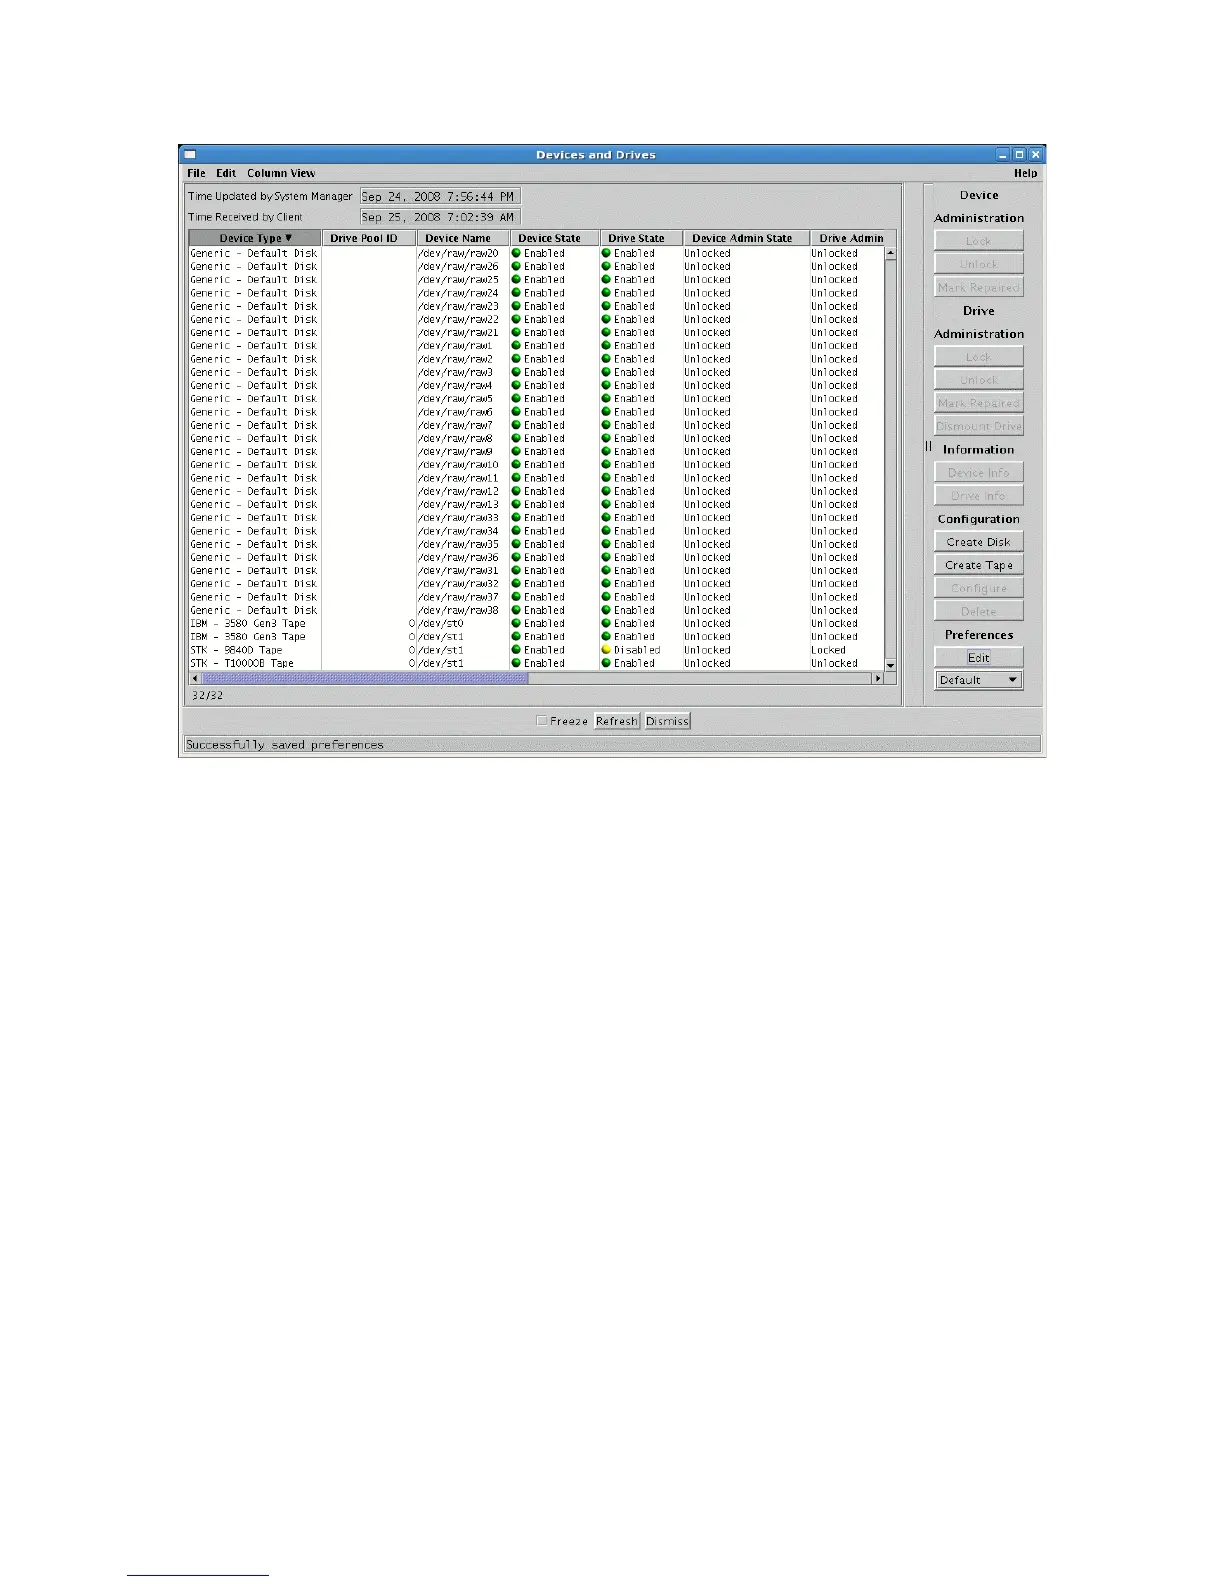Click the Disabled drive state text

(x=637, y=650)
